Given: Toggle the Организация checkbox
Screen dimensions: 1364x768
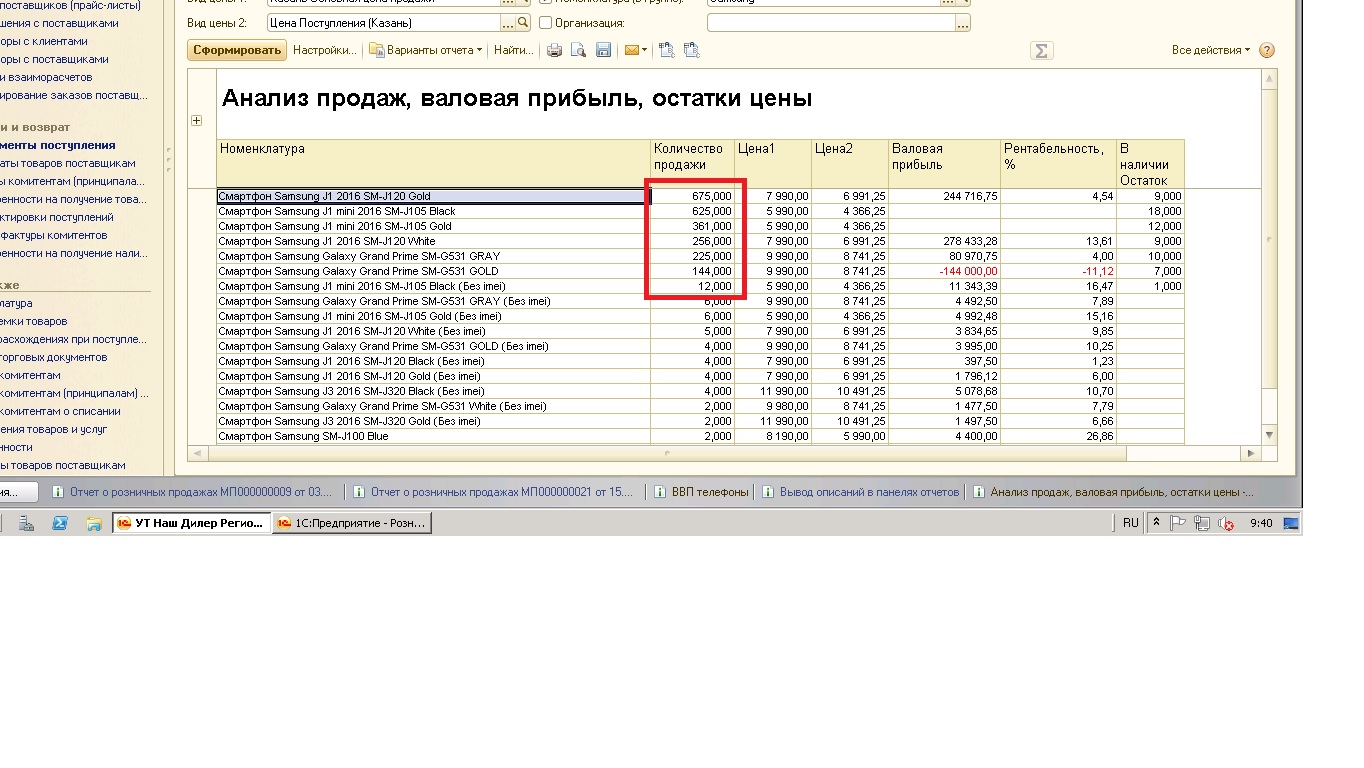Looking at the screenshot, I should [x=546, y=22].
